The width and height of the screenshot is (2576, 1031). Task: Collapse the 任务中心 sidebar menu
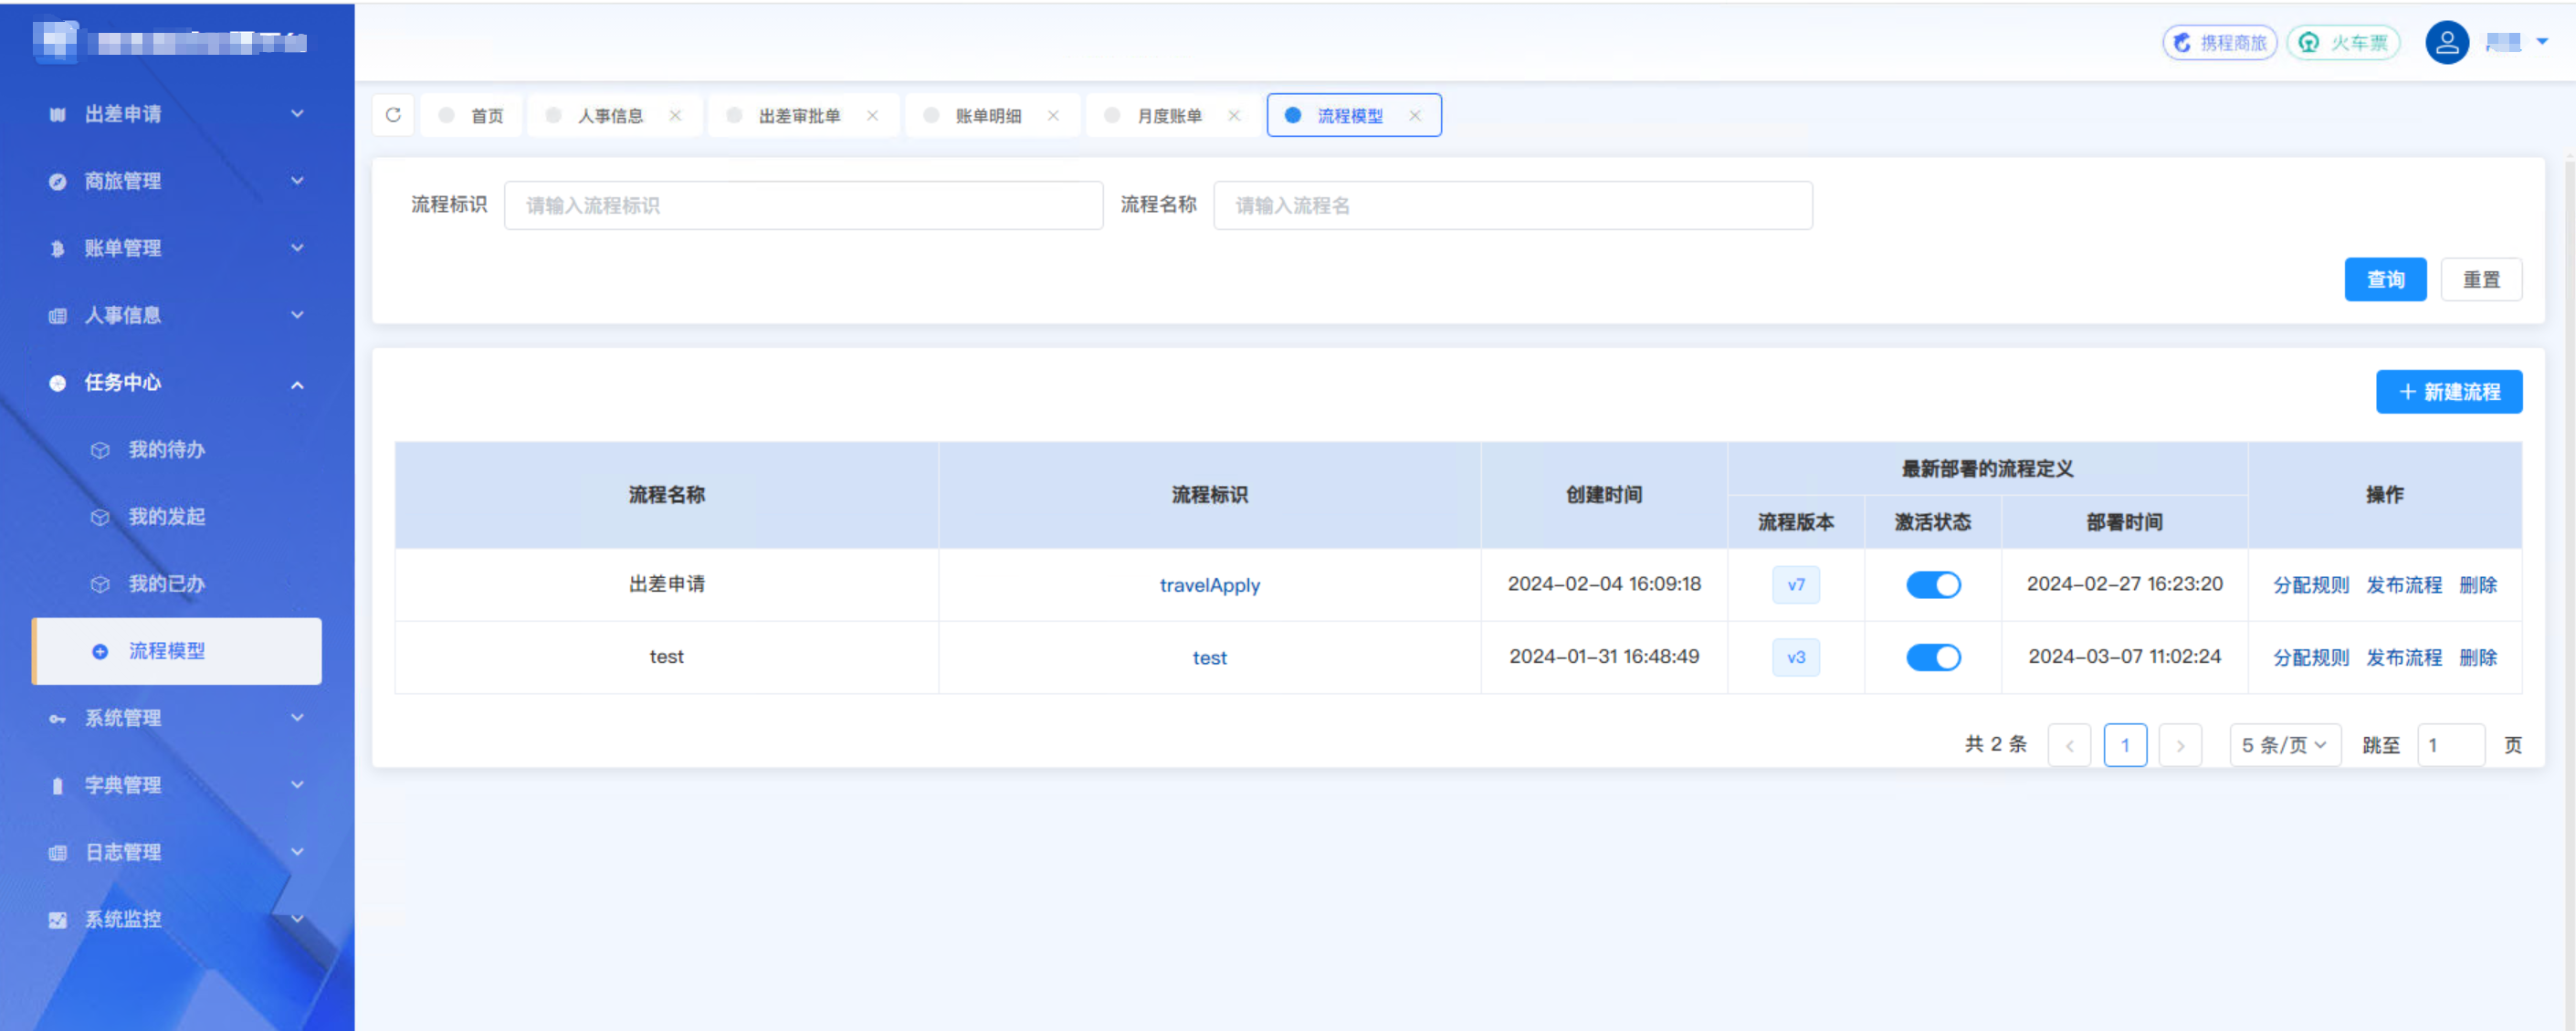[297, 384]
